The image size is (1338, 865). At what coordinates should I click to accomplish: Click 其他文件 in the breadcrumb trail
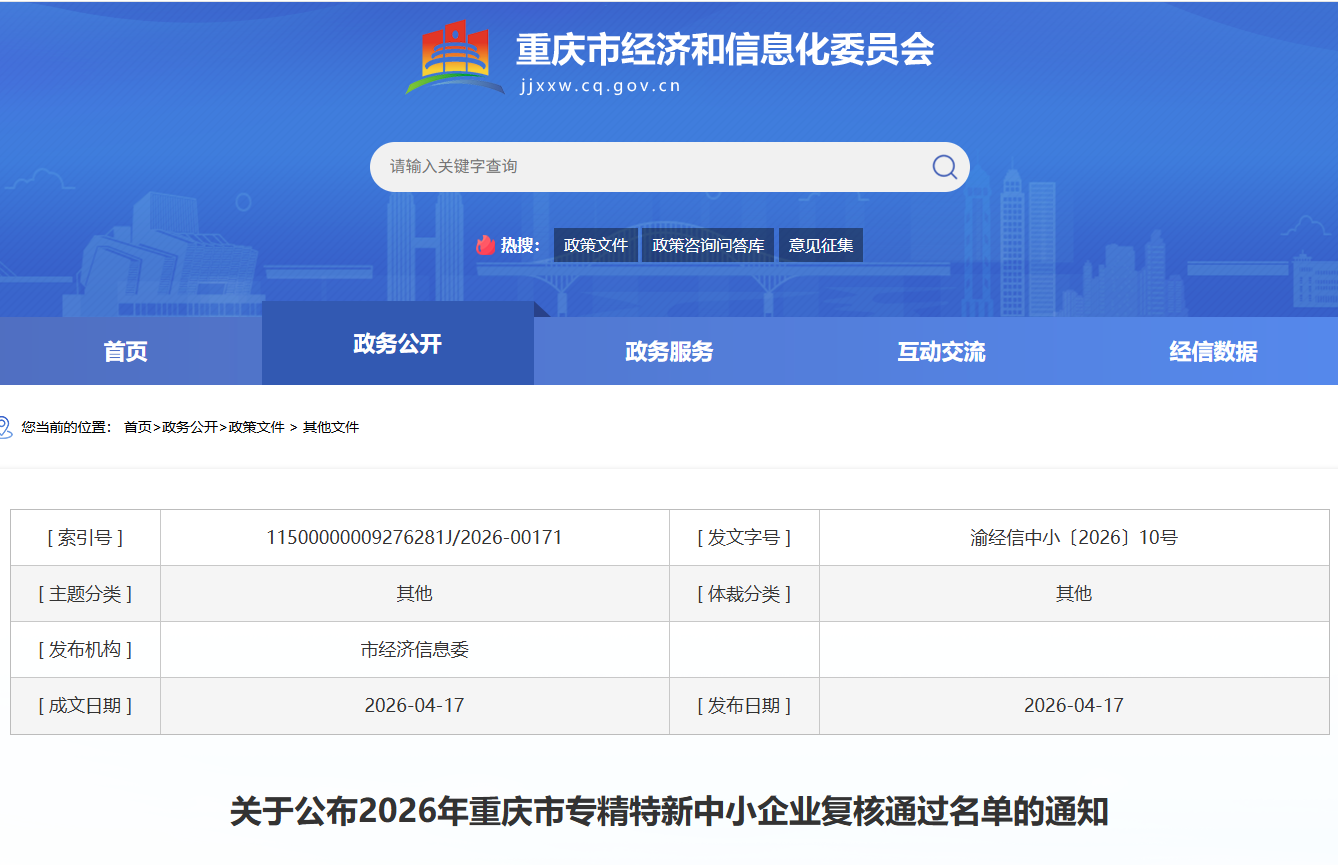tap(331, 427)
